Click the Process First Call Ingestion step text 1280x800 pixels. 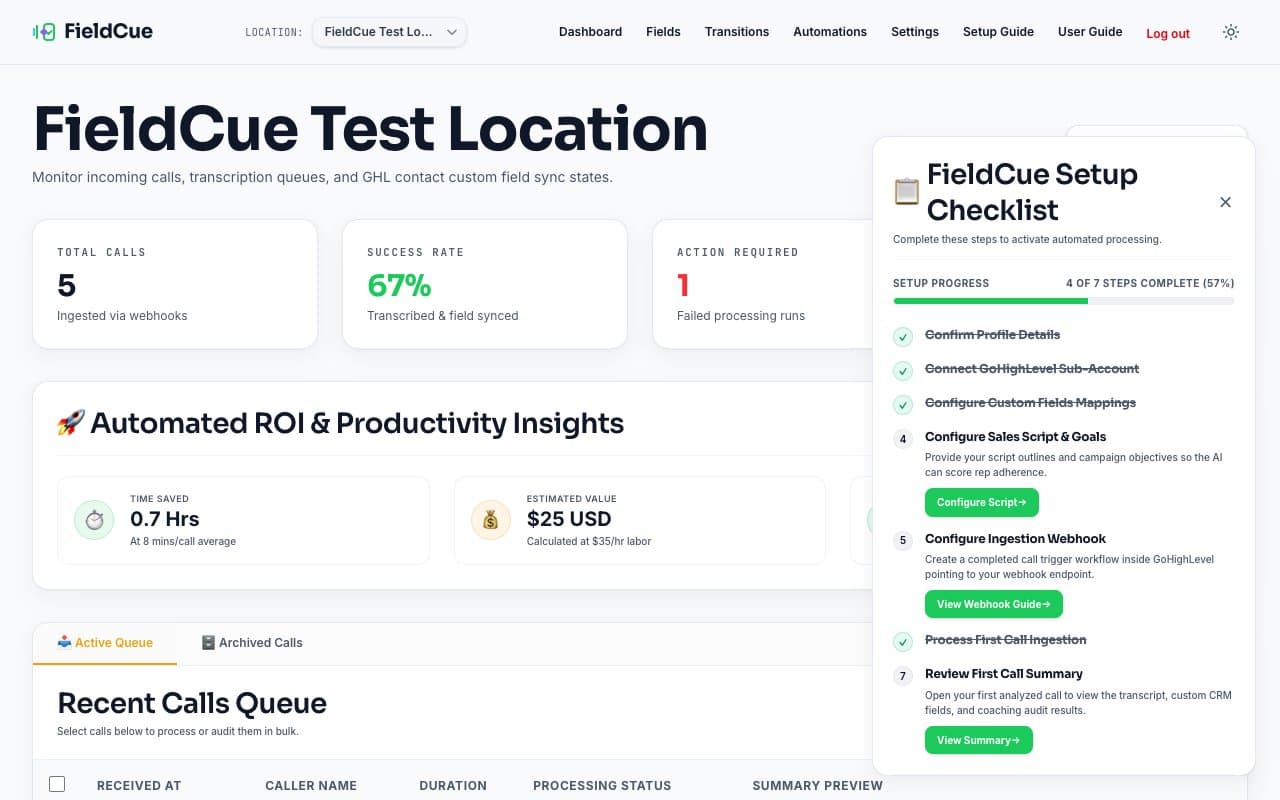point(1005,640)
